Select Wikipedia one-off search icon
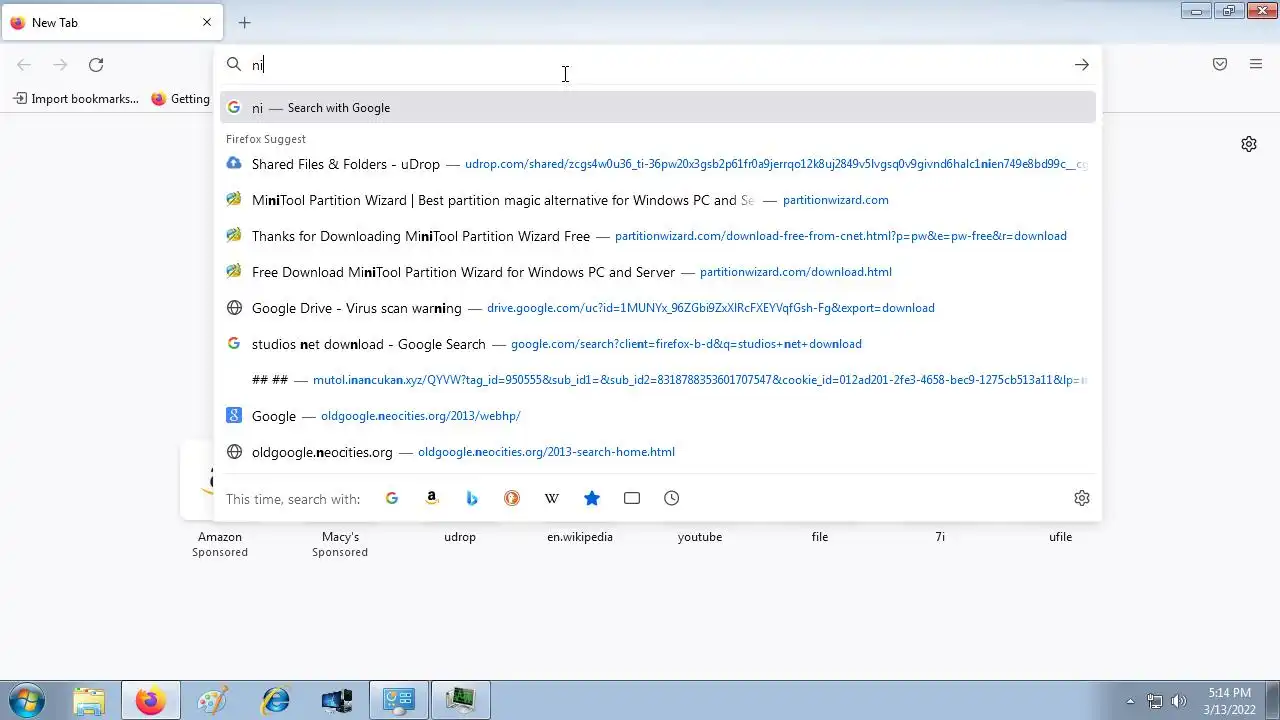Screen dimensions: 1280x720 point(552,498)
